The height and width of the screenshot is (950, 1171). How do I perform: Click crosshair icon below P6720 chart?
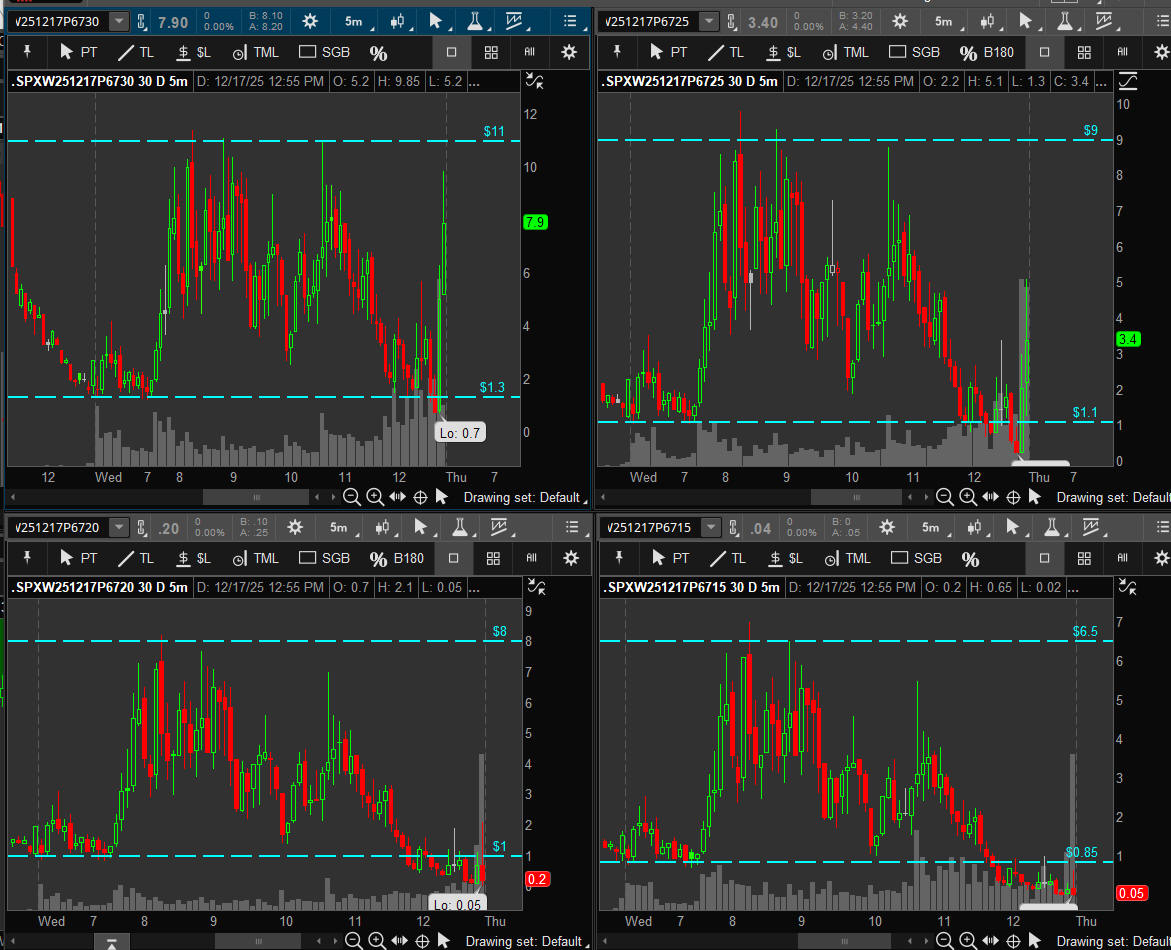[421, 941]
